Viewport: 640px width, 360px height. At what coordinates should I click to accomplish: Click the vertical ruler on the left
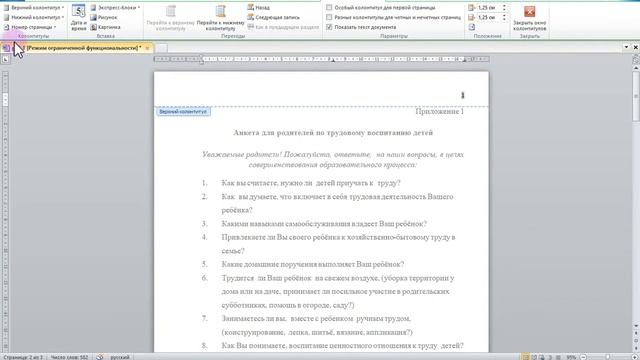tap(5, 210)
